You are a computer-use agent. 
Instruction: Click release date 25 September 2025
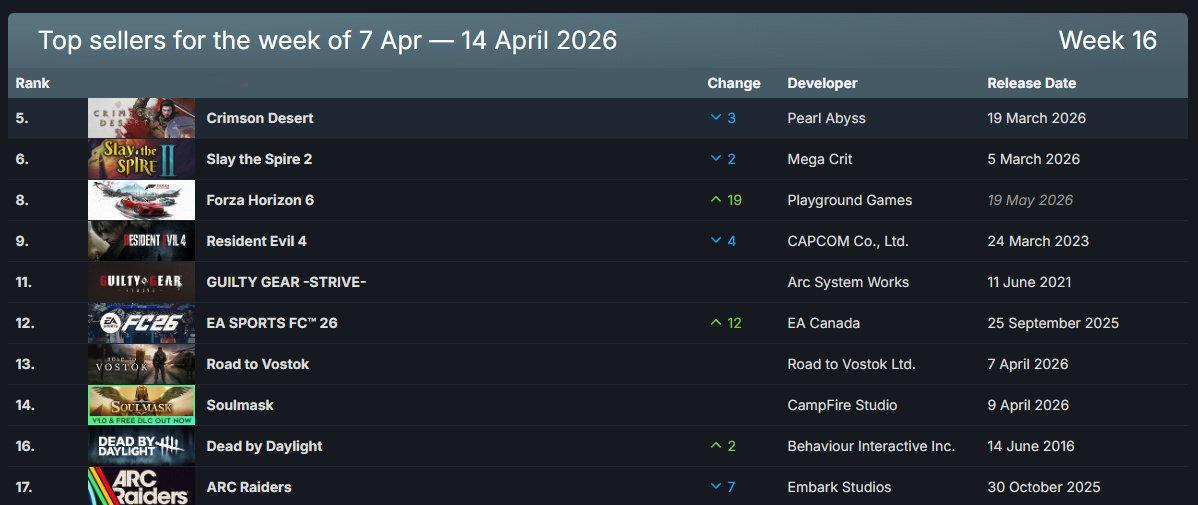coord(1053,323)
